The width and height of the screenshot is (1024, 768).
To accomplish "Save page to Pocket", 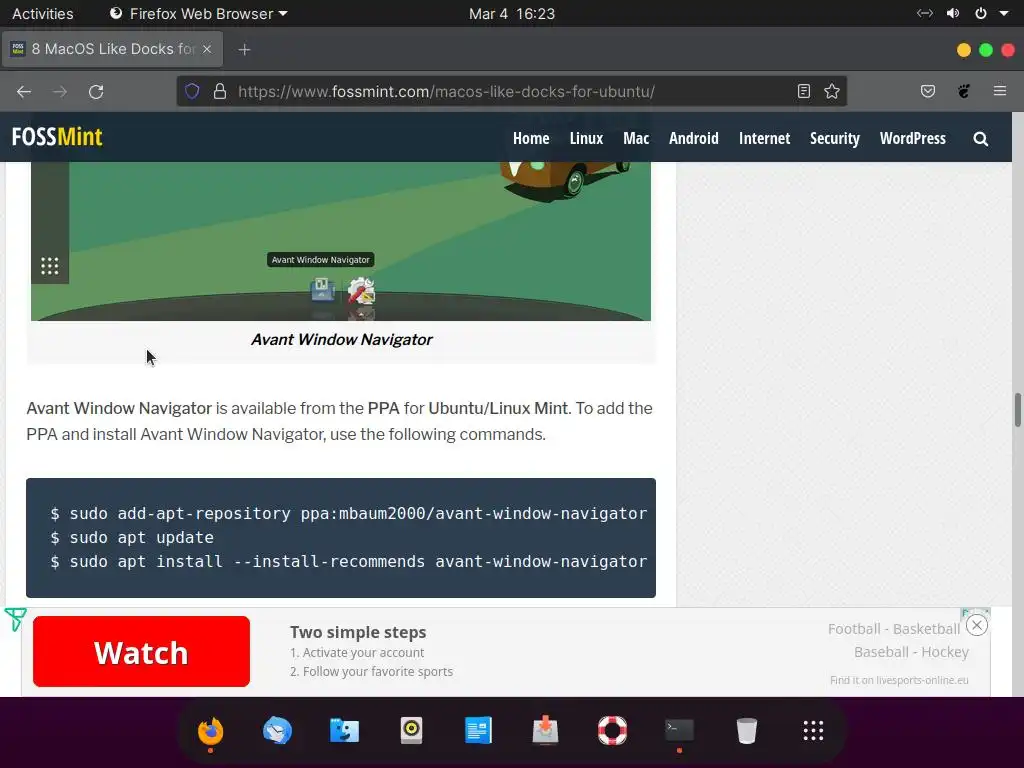I will click(x=928, y=91).
